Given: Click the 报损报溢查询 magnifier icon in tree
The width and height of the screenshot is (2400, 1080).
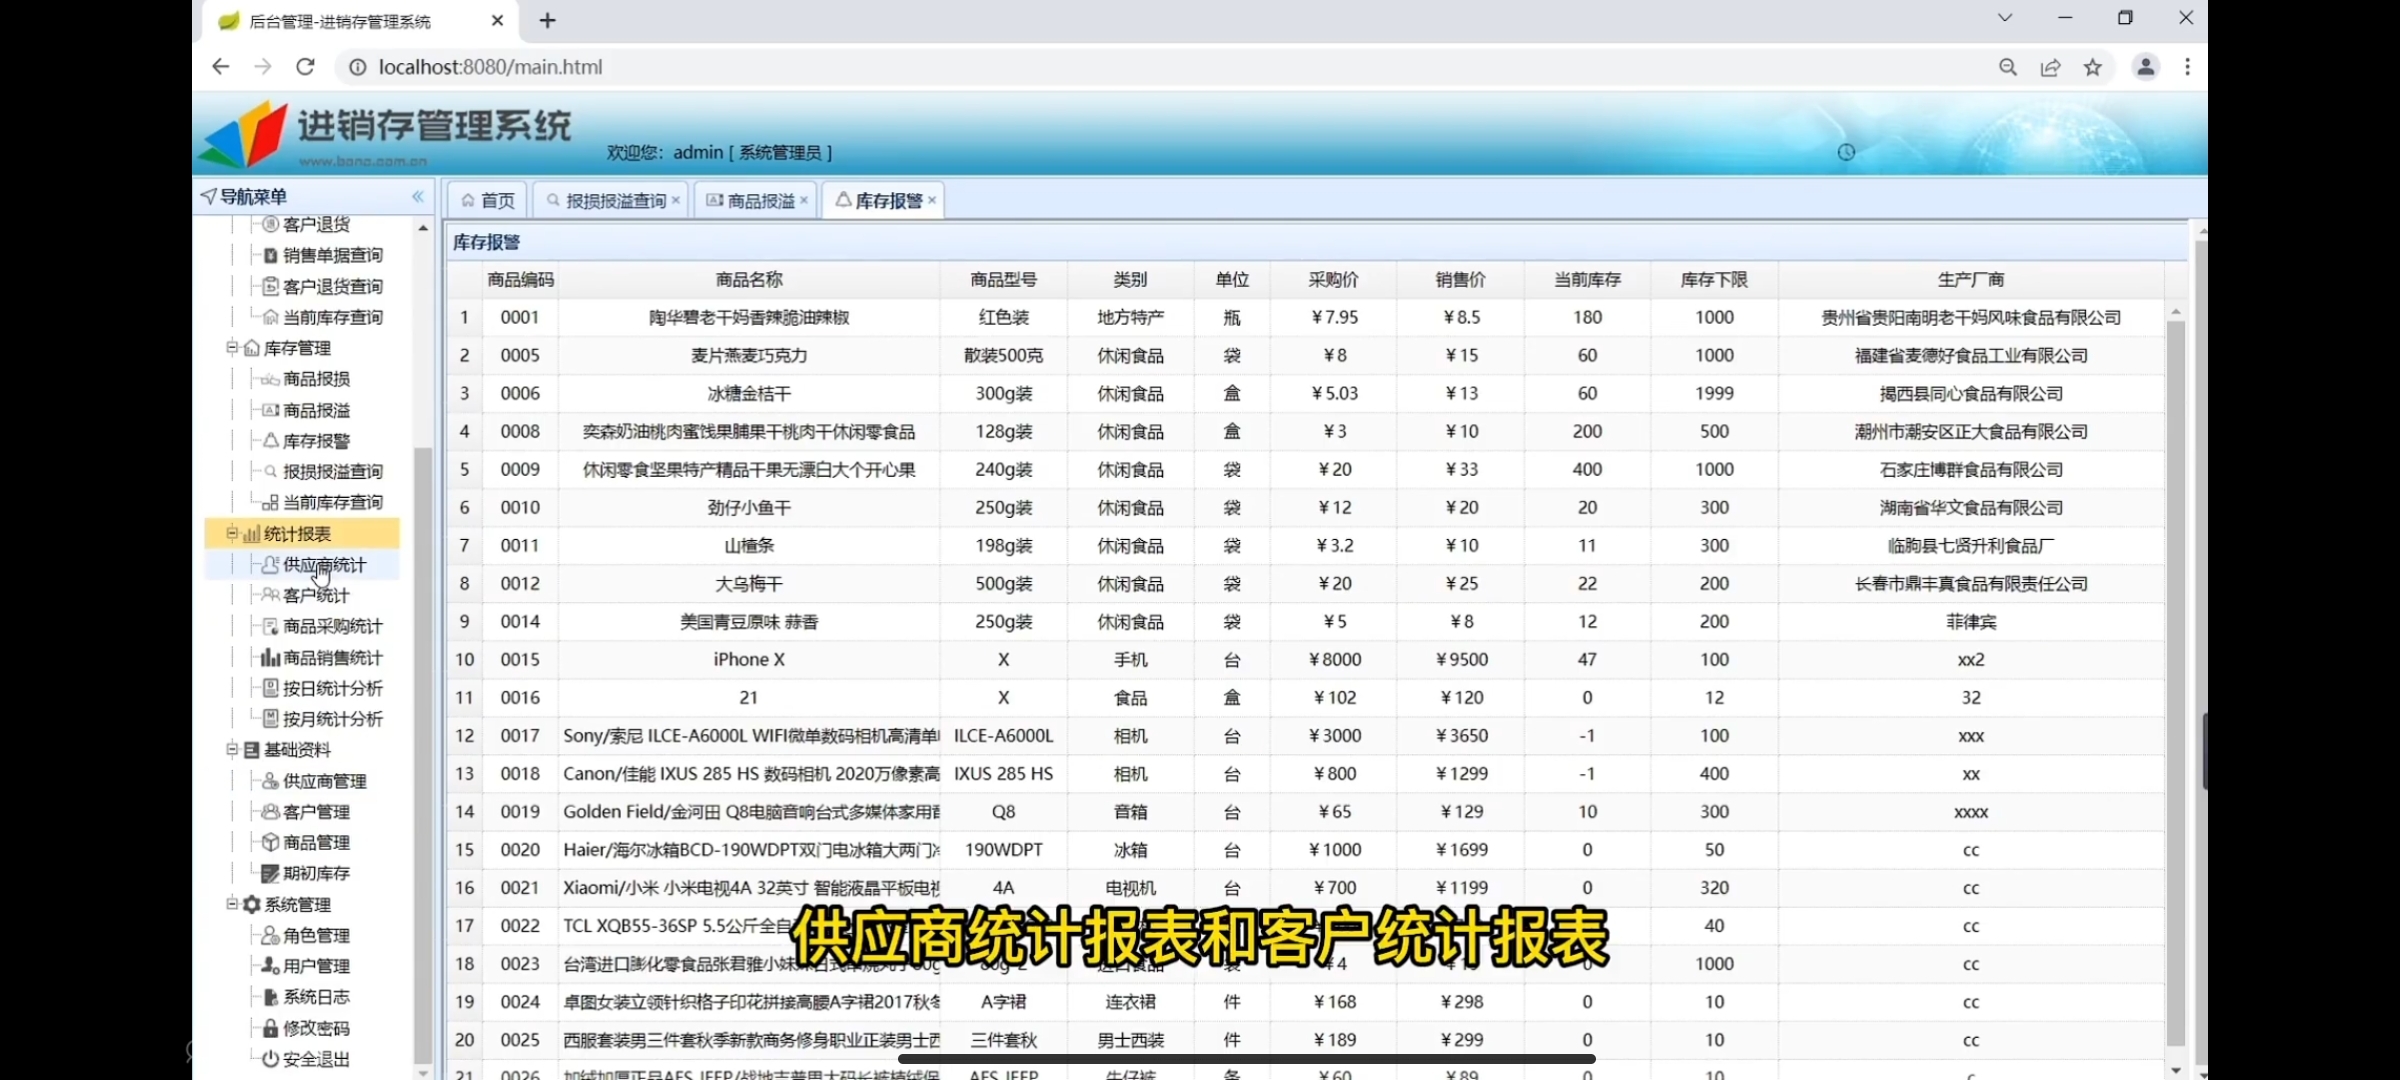Looking at the screenshot, I should (x=270, y=471).
